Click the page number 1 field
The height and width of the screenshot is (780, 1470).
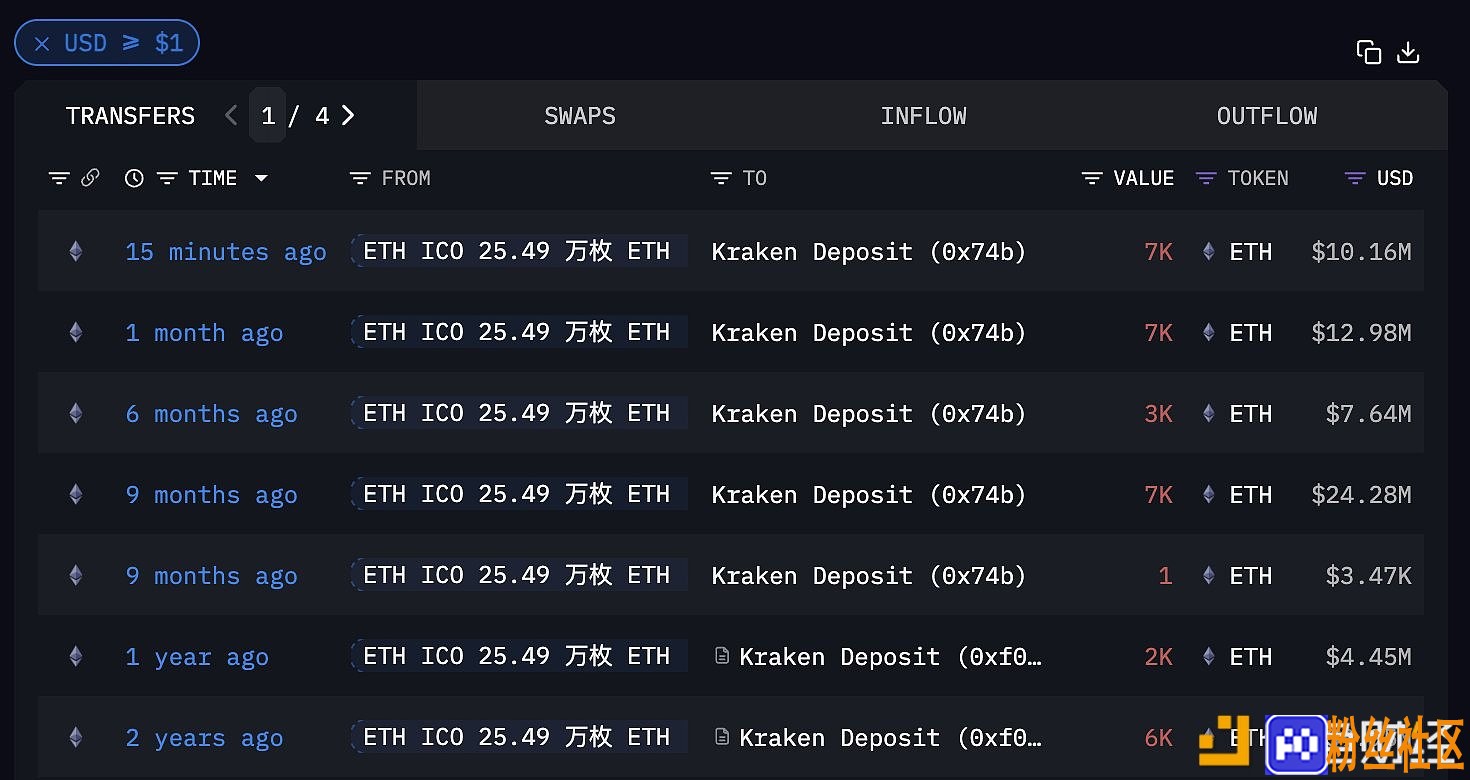coord(267,116)
